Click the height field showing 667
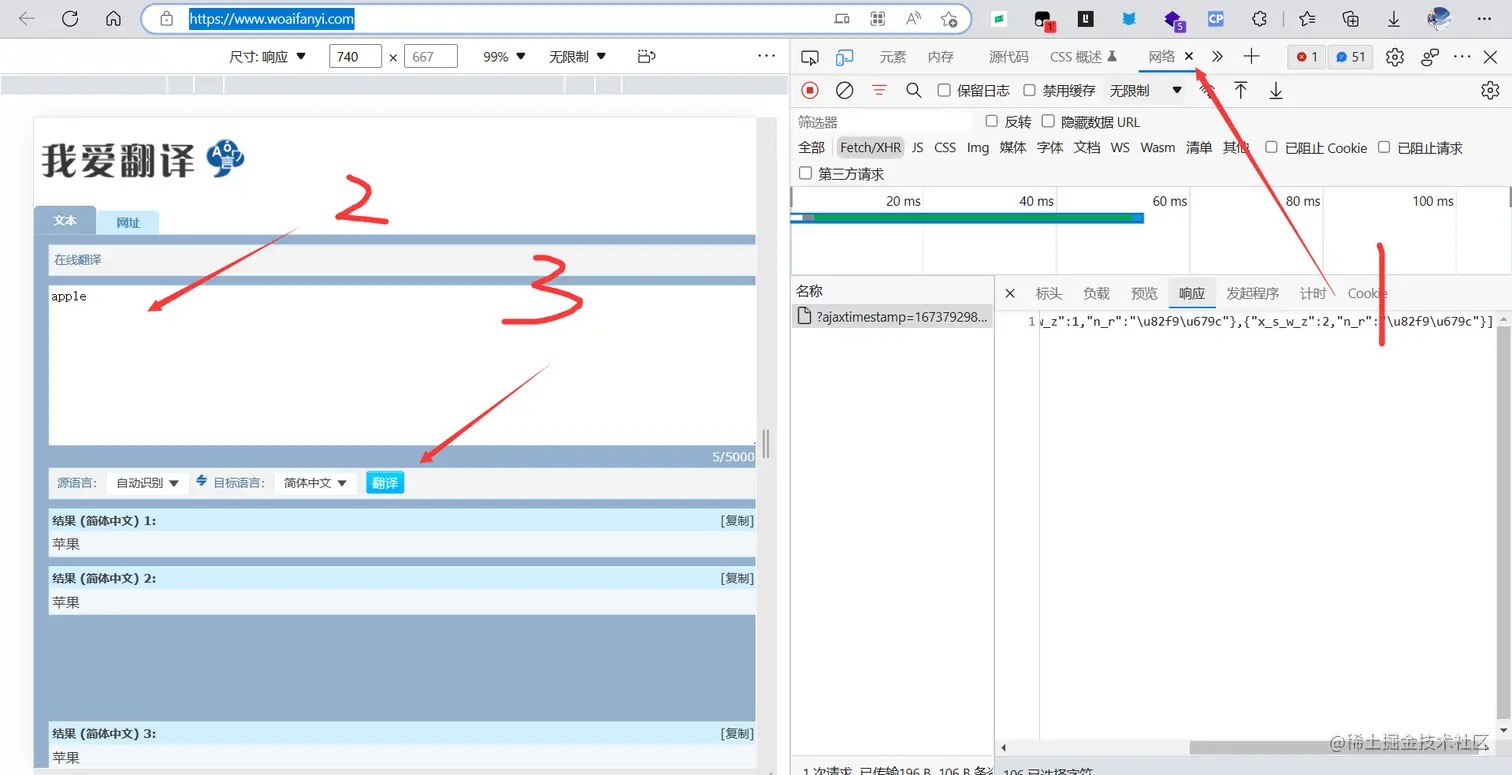The width and height of the screenshot is (1512, 775). (x=431, y=57)
